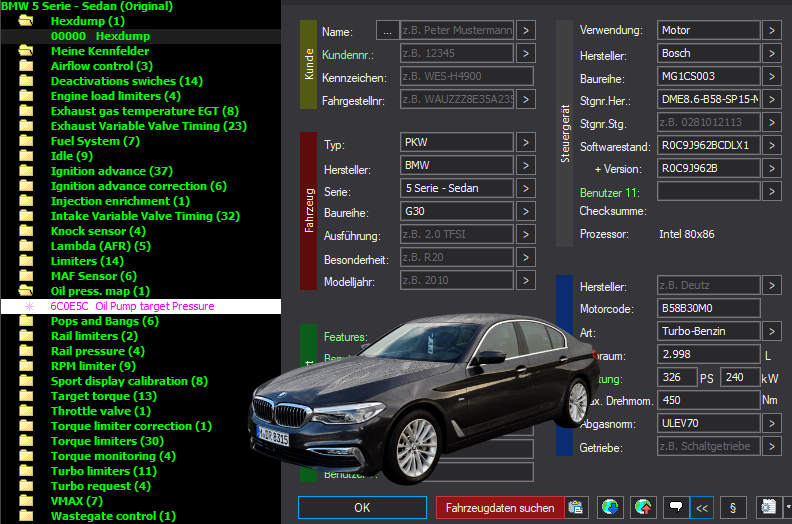Open the Deactivations swiches (14) folder
The image size is (792, 524).
click(127, 81)
